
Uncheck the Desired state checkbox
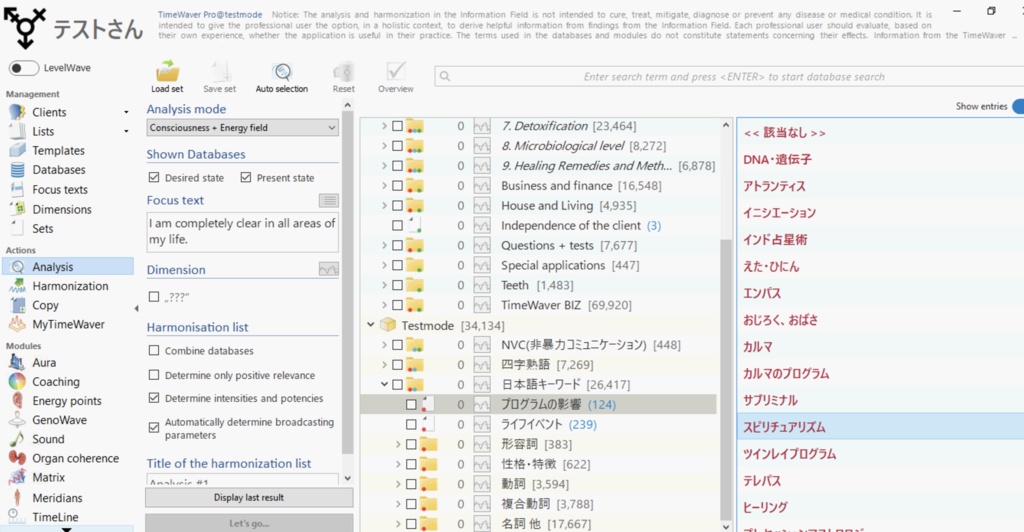click(154, 177)
